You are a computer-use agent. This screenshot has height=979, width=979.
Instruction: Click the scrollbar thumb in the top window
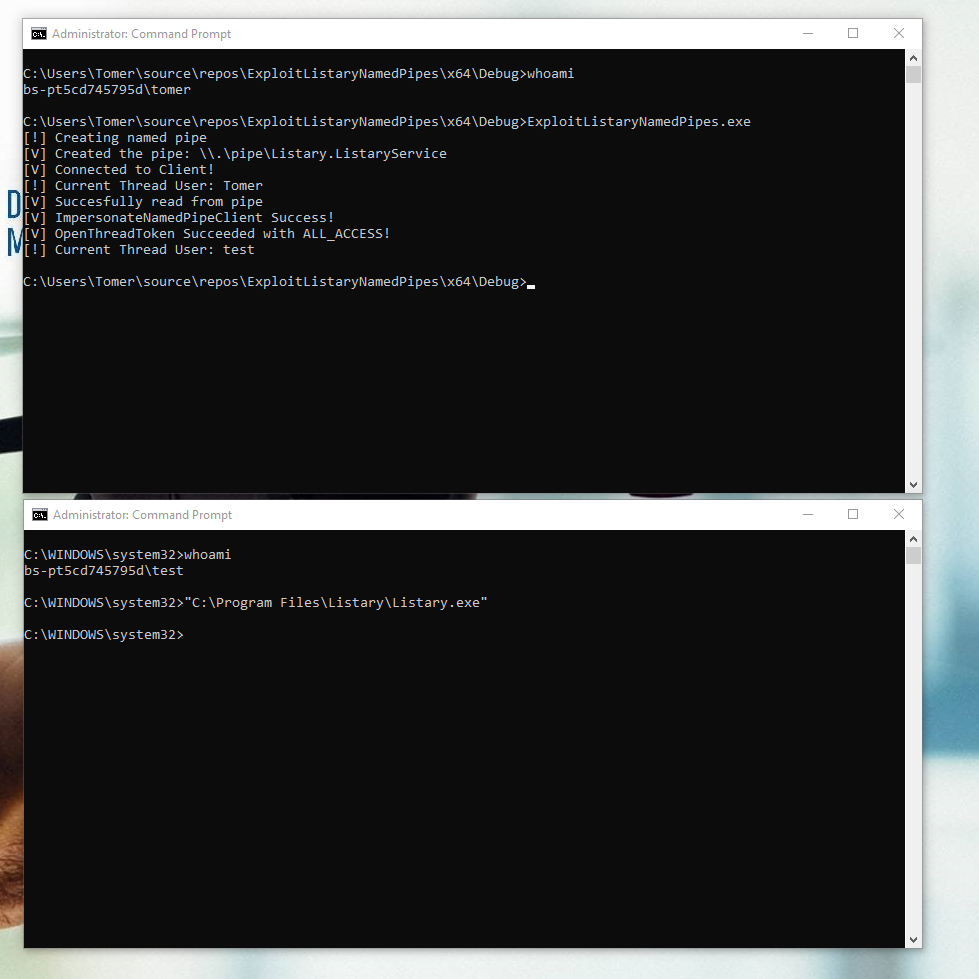pos(913,75)
